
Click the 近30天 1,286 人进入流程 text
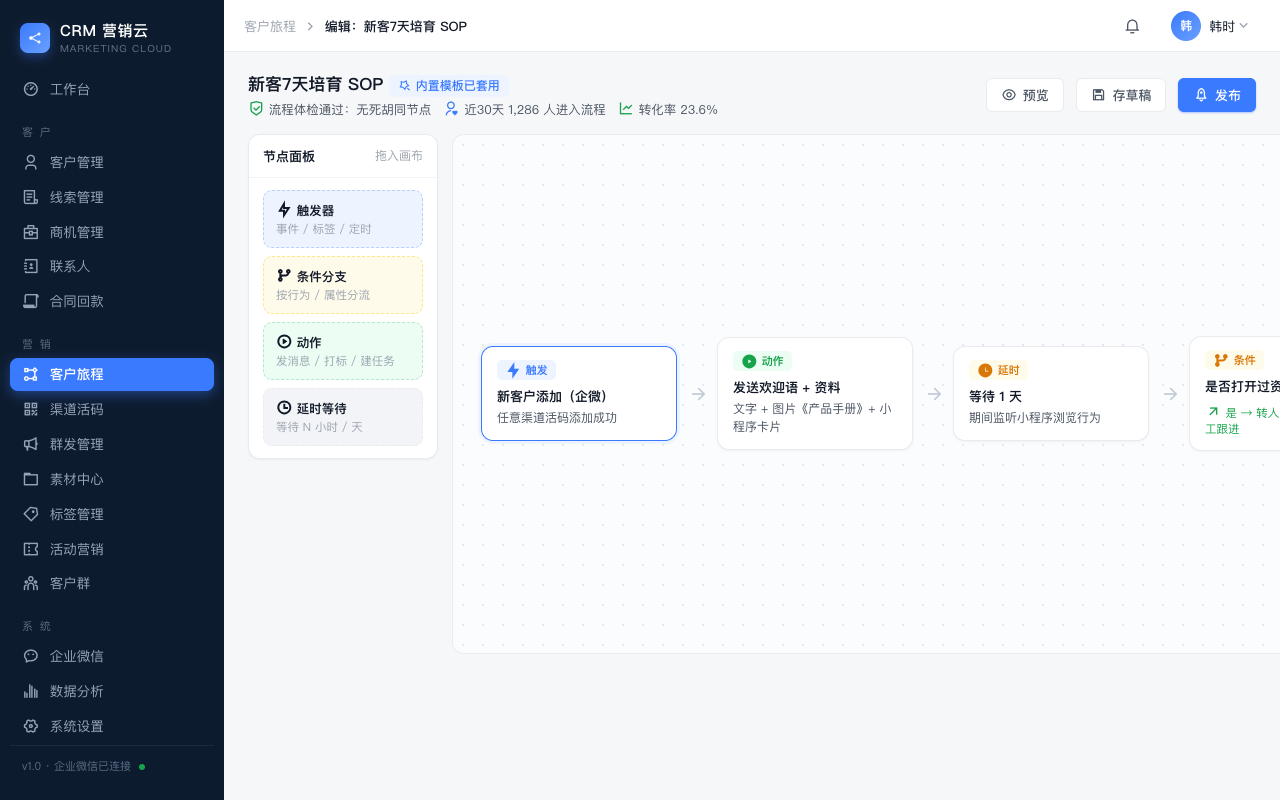pos(535,110)
